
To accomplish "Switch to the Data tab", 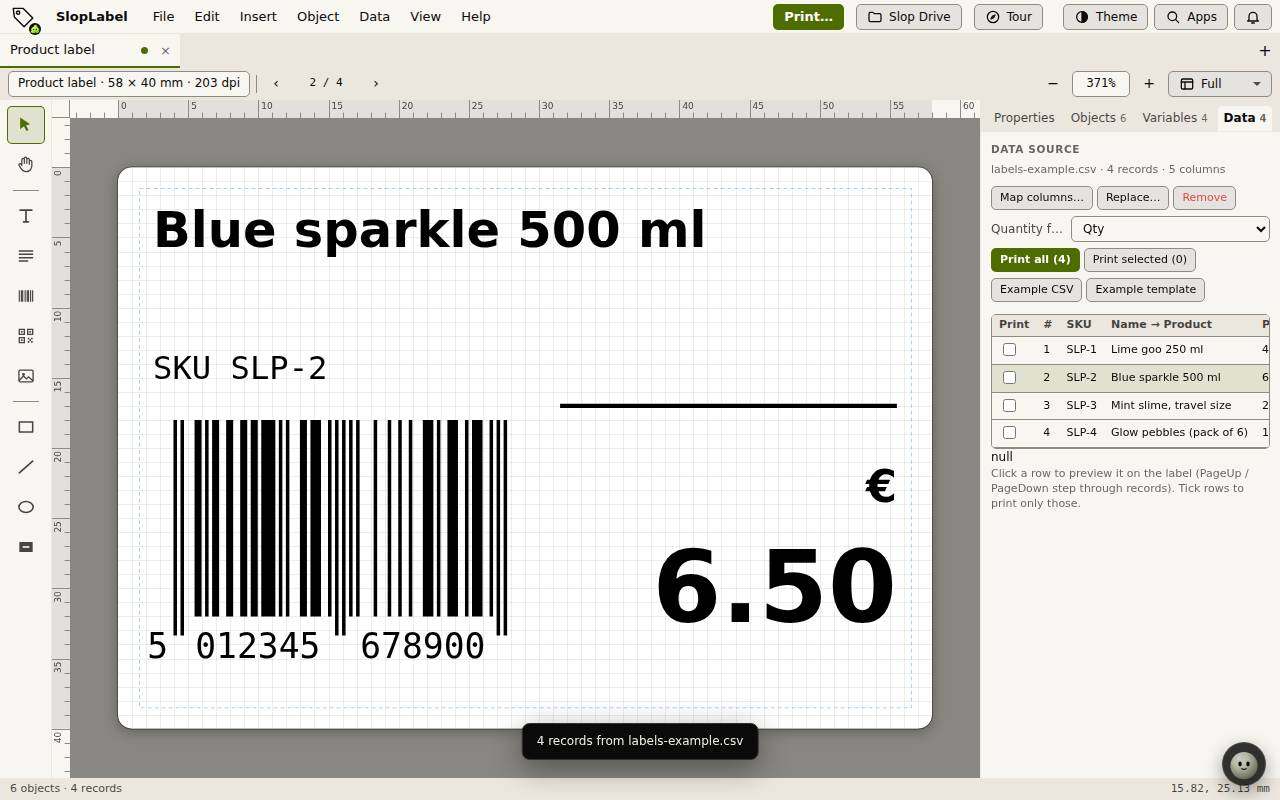I will point(1245,118).
